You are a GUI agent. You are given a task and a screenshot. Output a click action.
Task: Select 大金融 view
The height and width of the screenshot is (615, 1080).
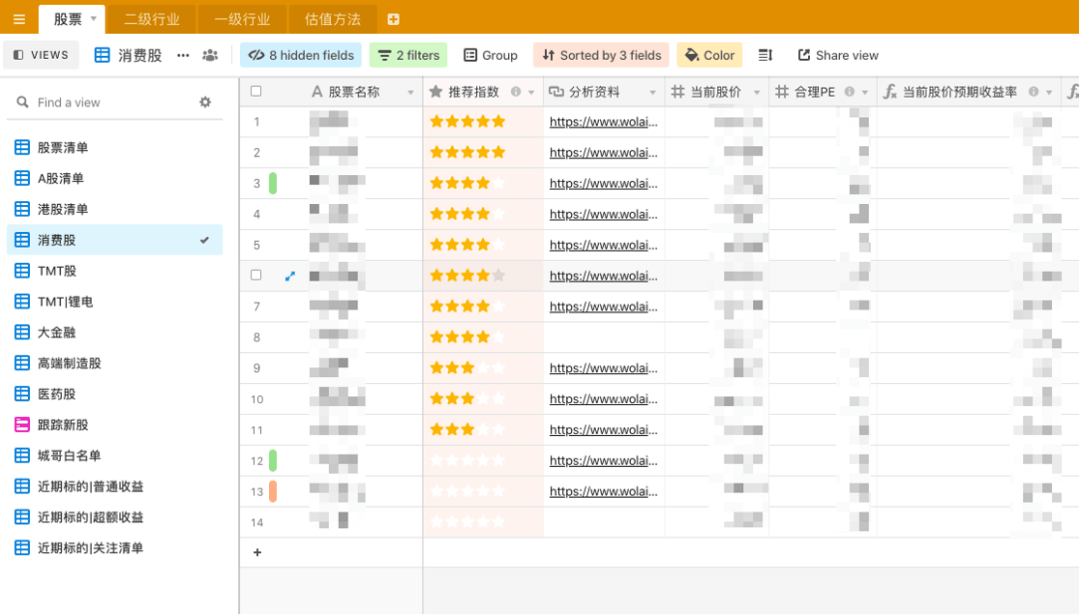(115, 332)
